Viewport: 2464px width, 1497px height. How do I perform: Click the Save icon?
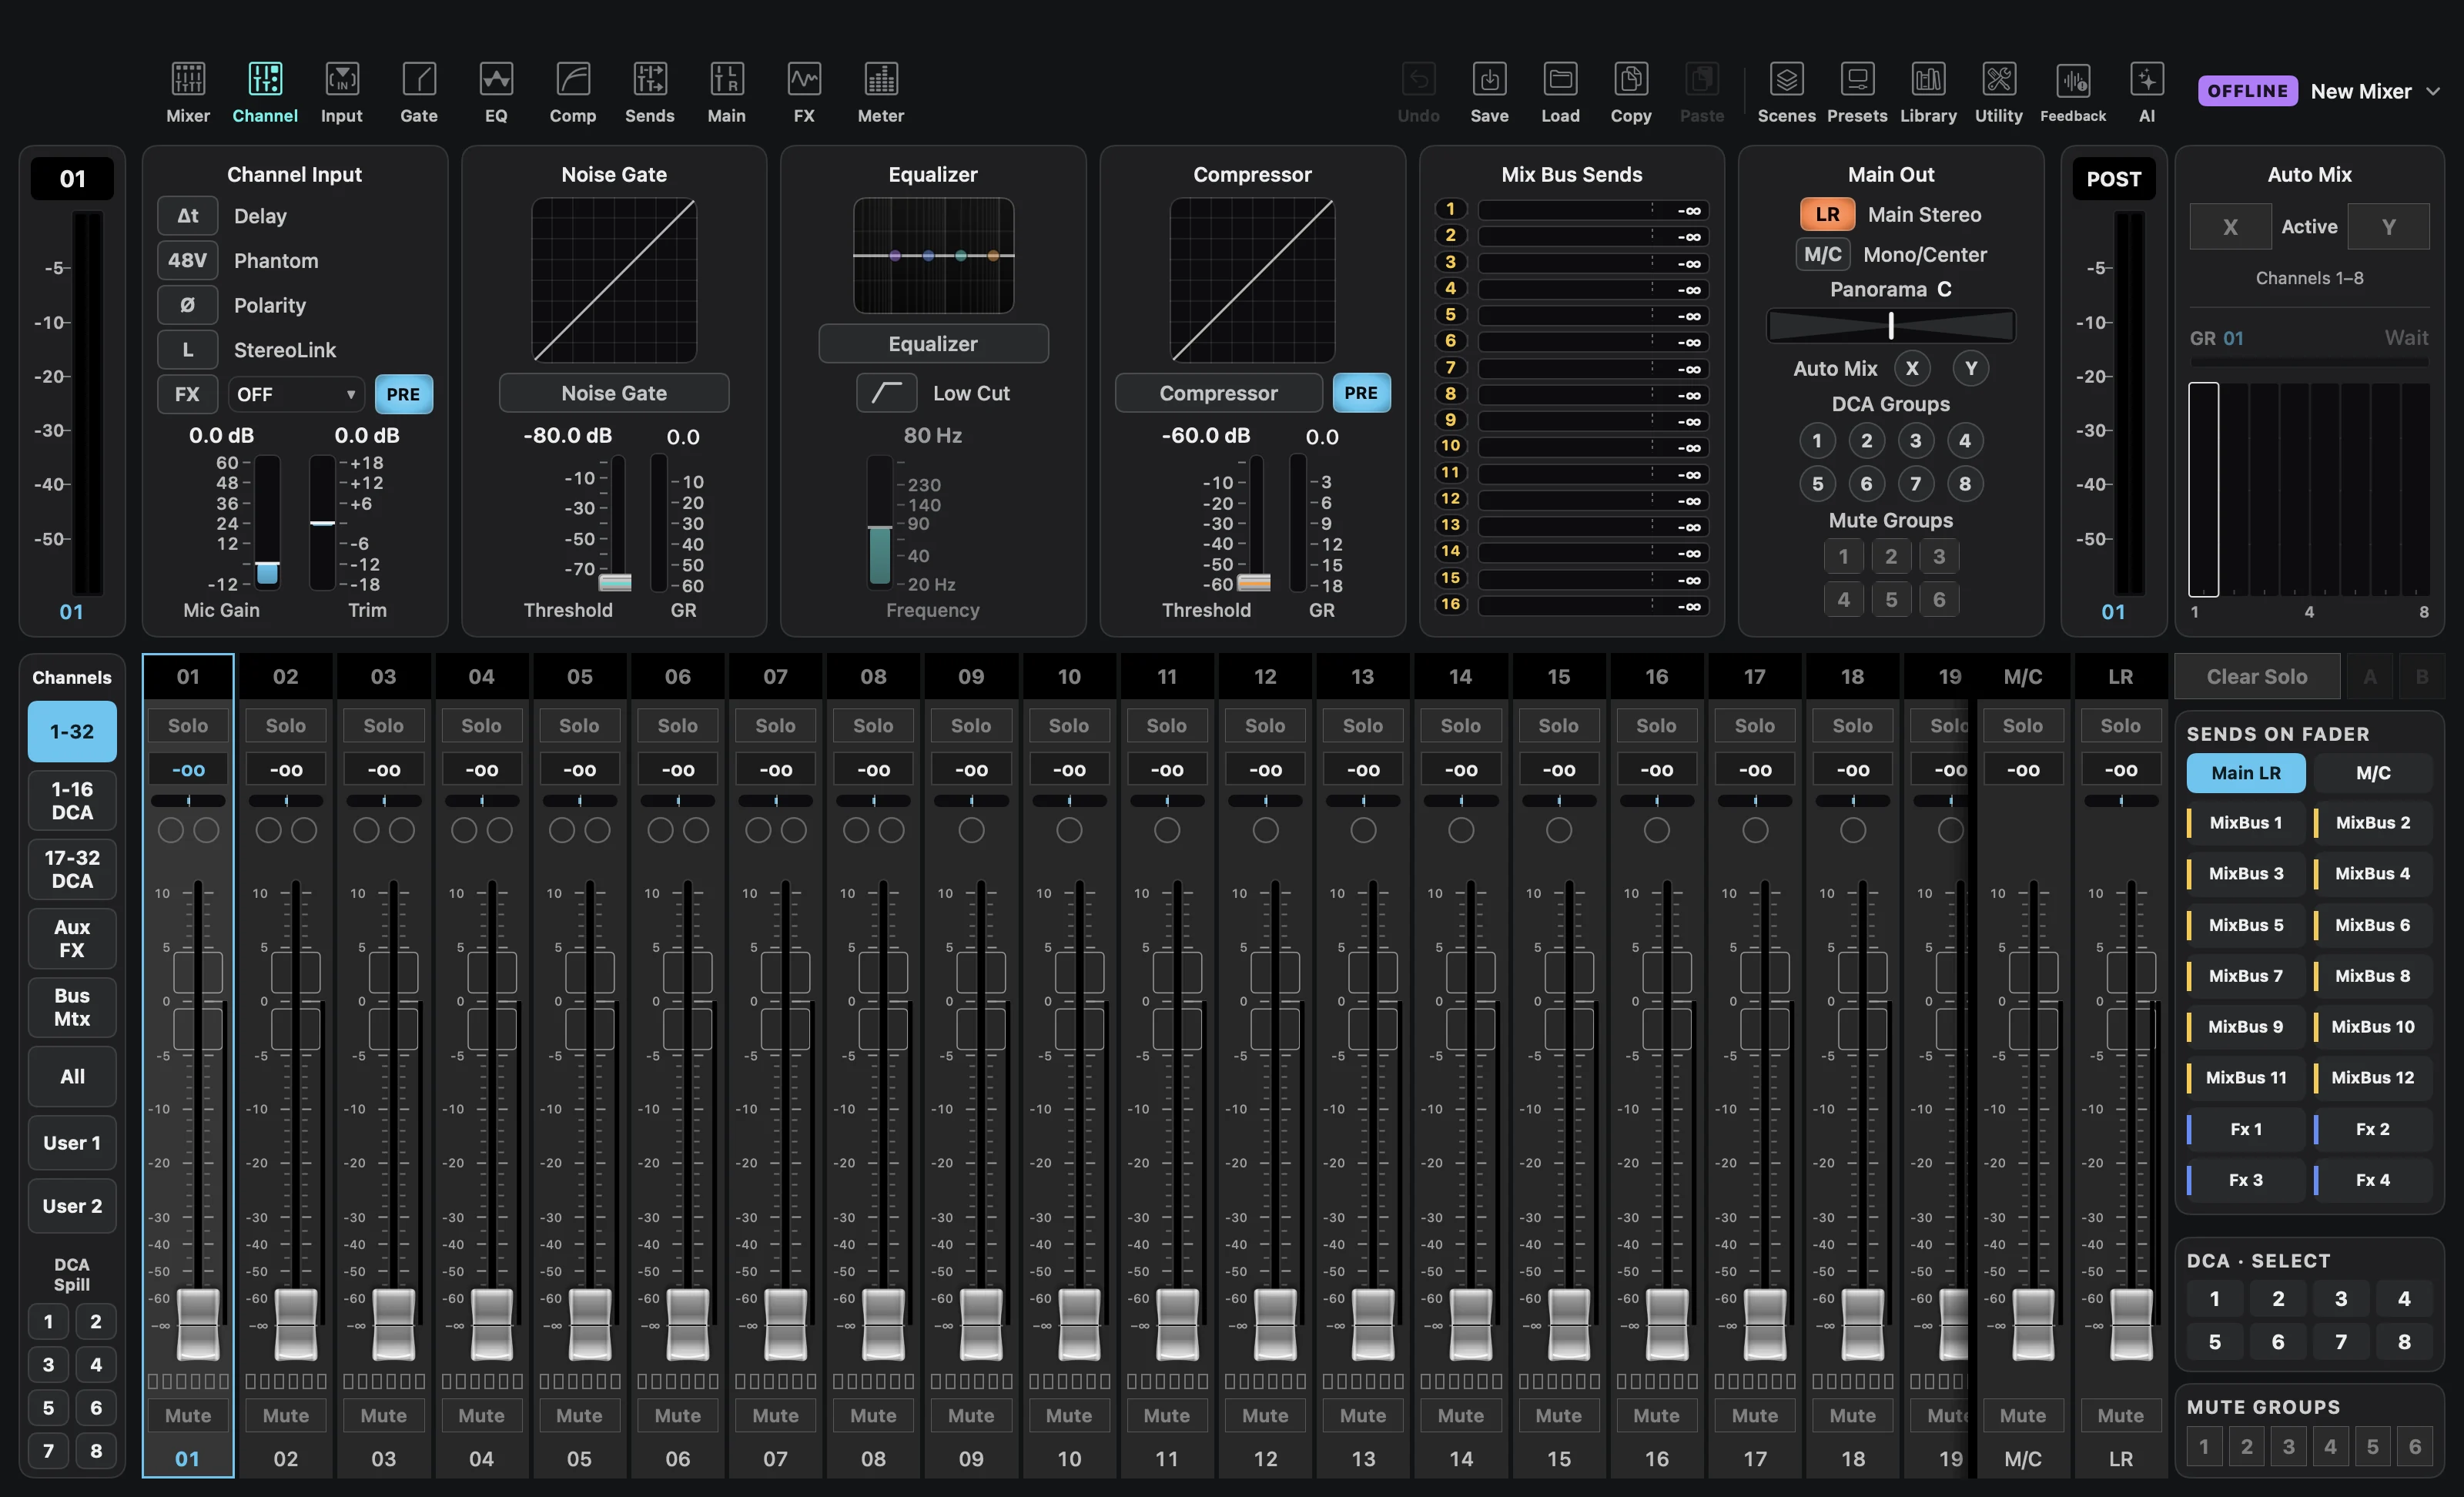coord(1490,79)
